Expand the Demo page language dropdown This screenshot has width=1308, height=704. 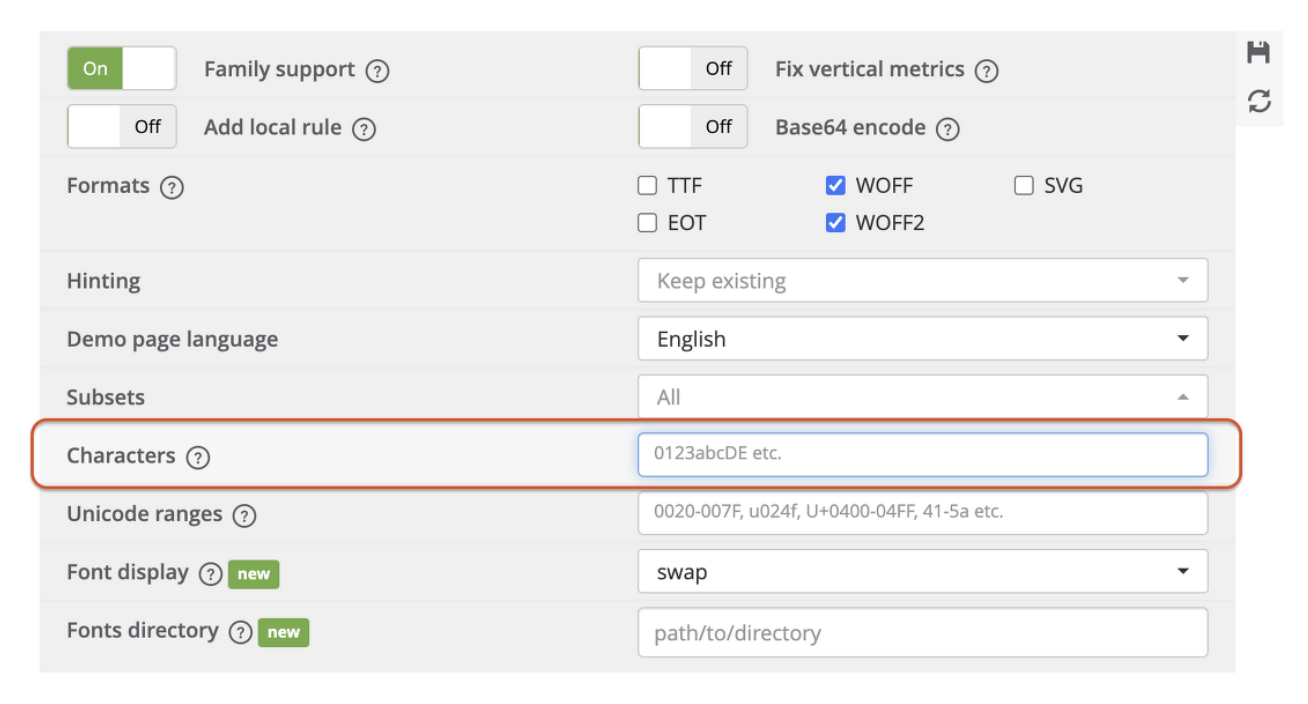click(x=922, y=339)
